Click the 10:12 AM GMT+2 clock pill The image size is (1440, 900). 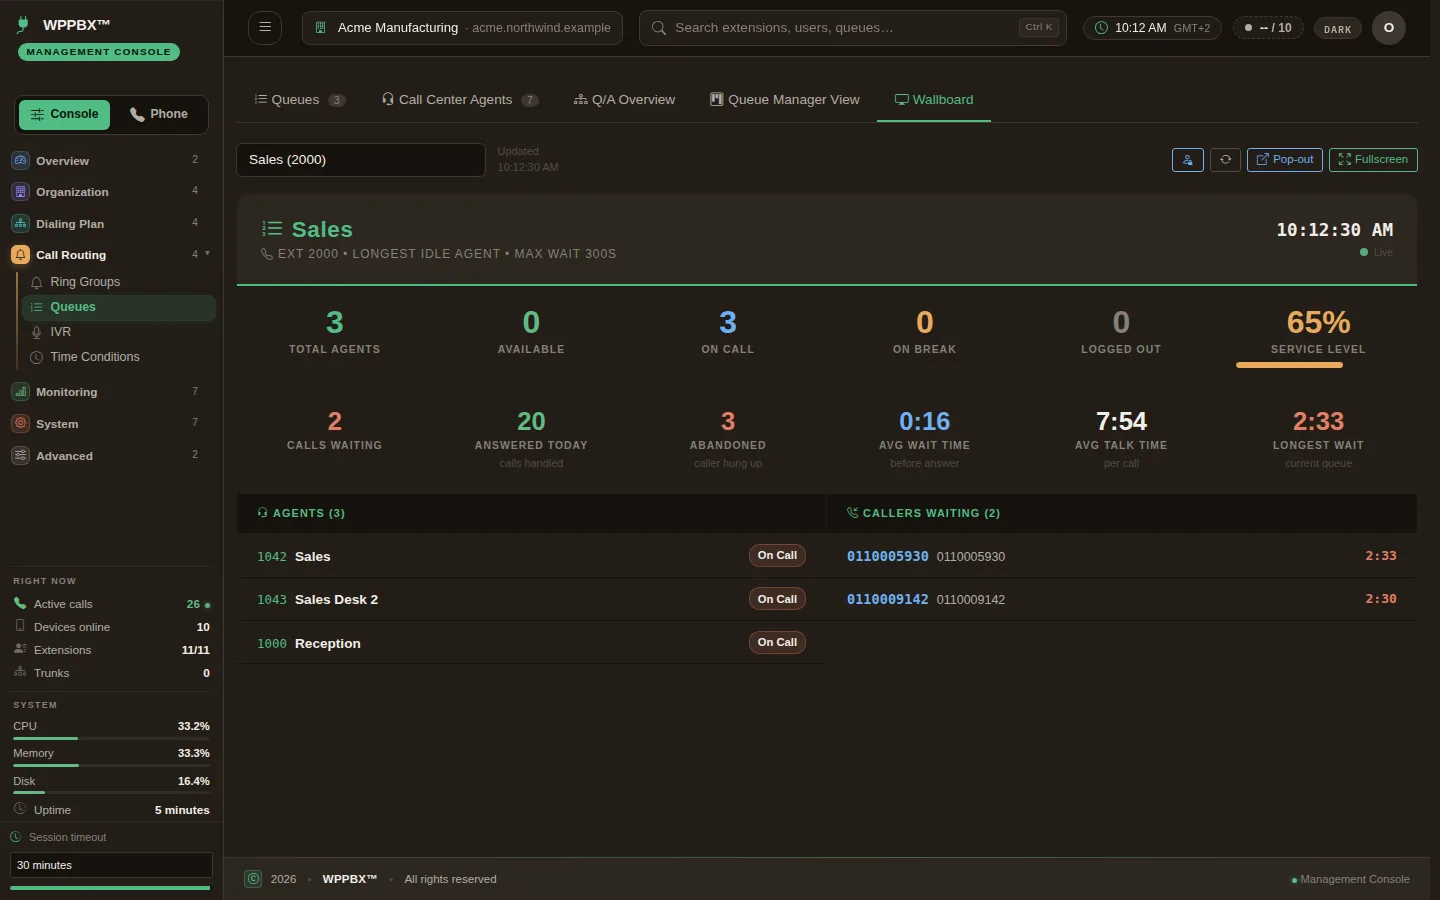(x=1152, y=28)
